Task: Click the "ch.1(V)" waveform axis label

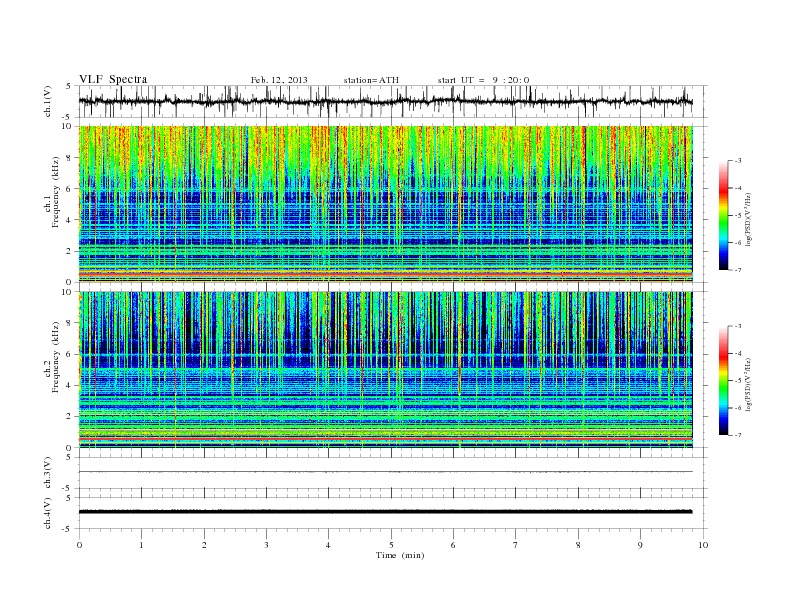Action: click(x=48, y=101)
